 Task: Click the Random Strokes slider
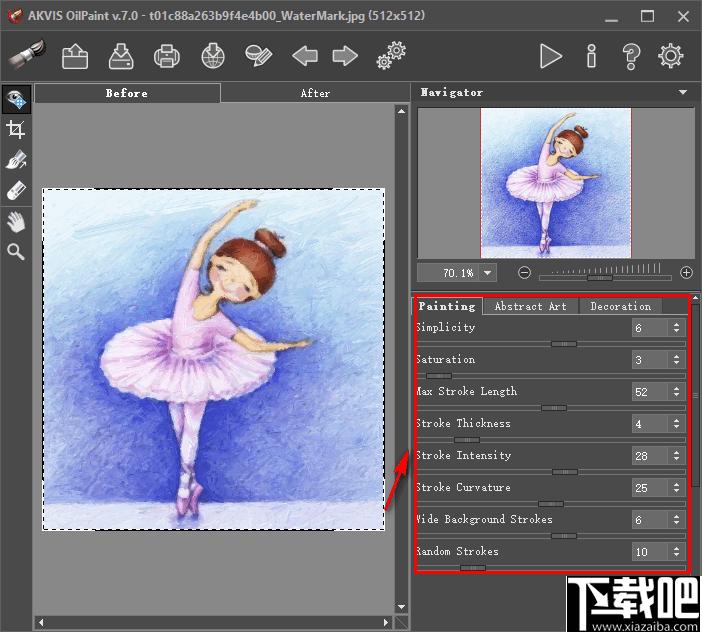[551, 568]
